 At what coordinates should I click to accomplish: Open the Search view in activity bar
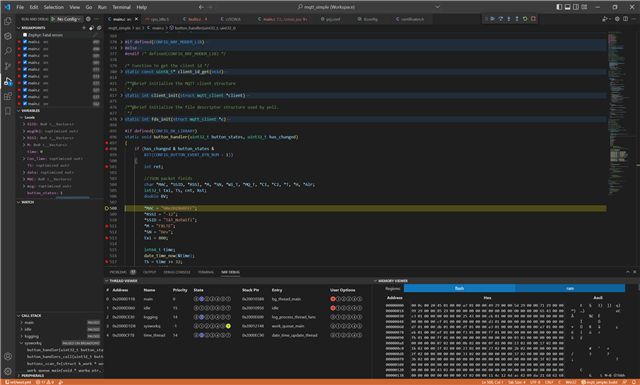coord(8,51)
